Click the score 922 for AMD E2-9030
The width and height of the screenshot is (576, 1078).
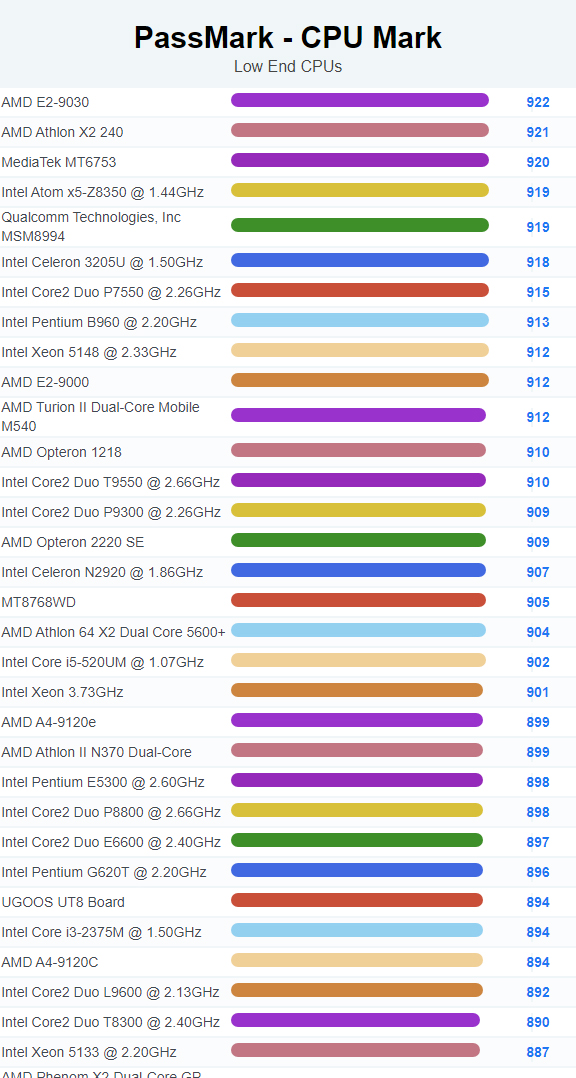pyautogui.click(x=538, y=102)
